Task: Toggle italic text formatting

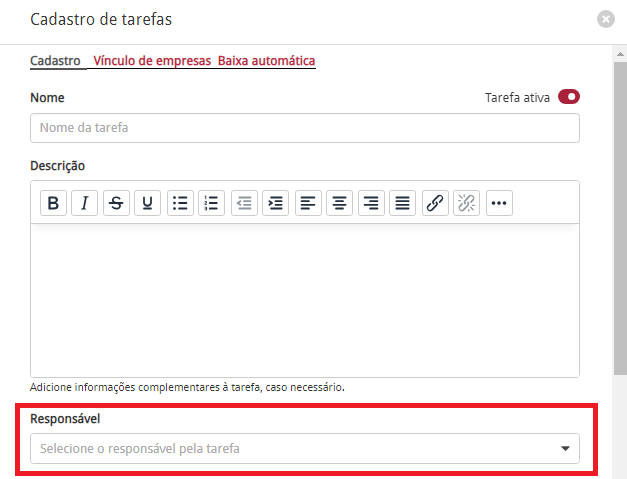Action: click(x=84, y=203)
